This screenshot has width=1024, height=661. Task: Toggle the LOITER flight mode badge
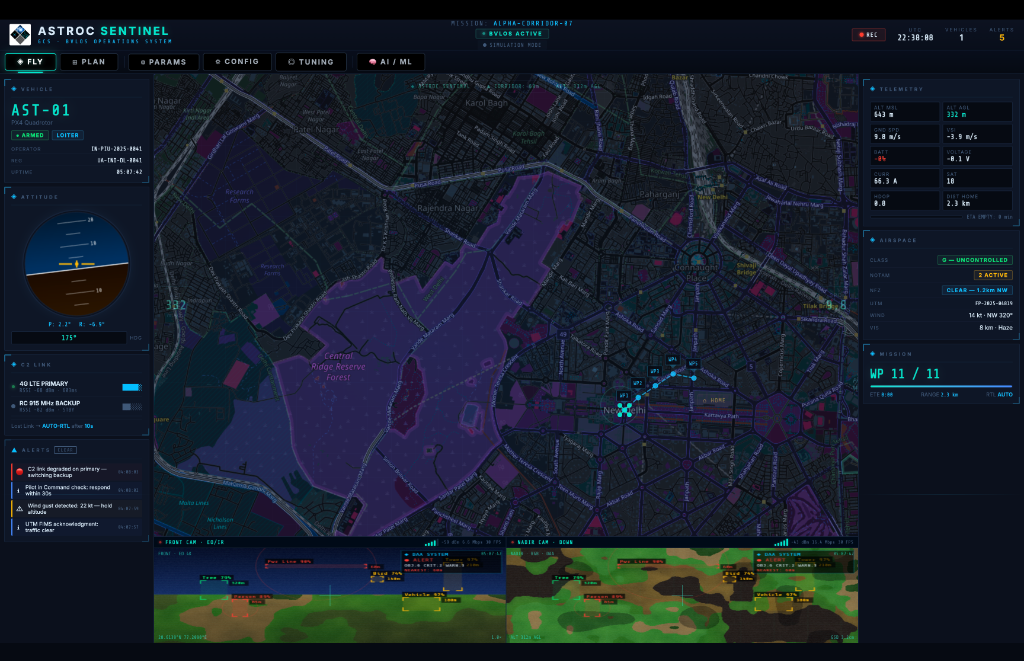pos(67,135)
